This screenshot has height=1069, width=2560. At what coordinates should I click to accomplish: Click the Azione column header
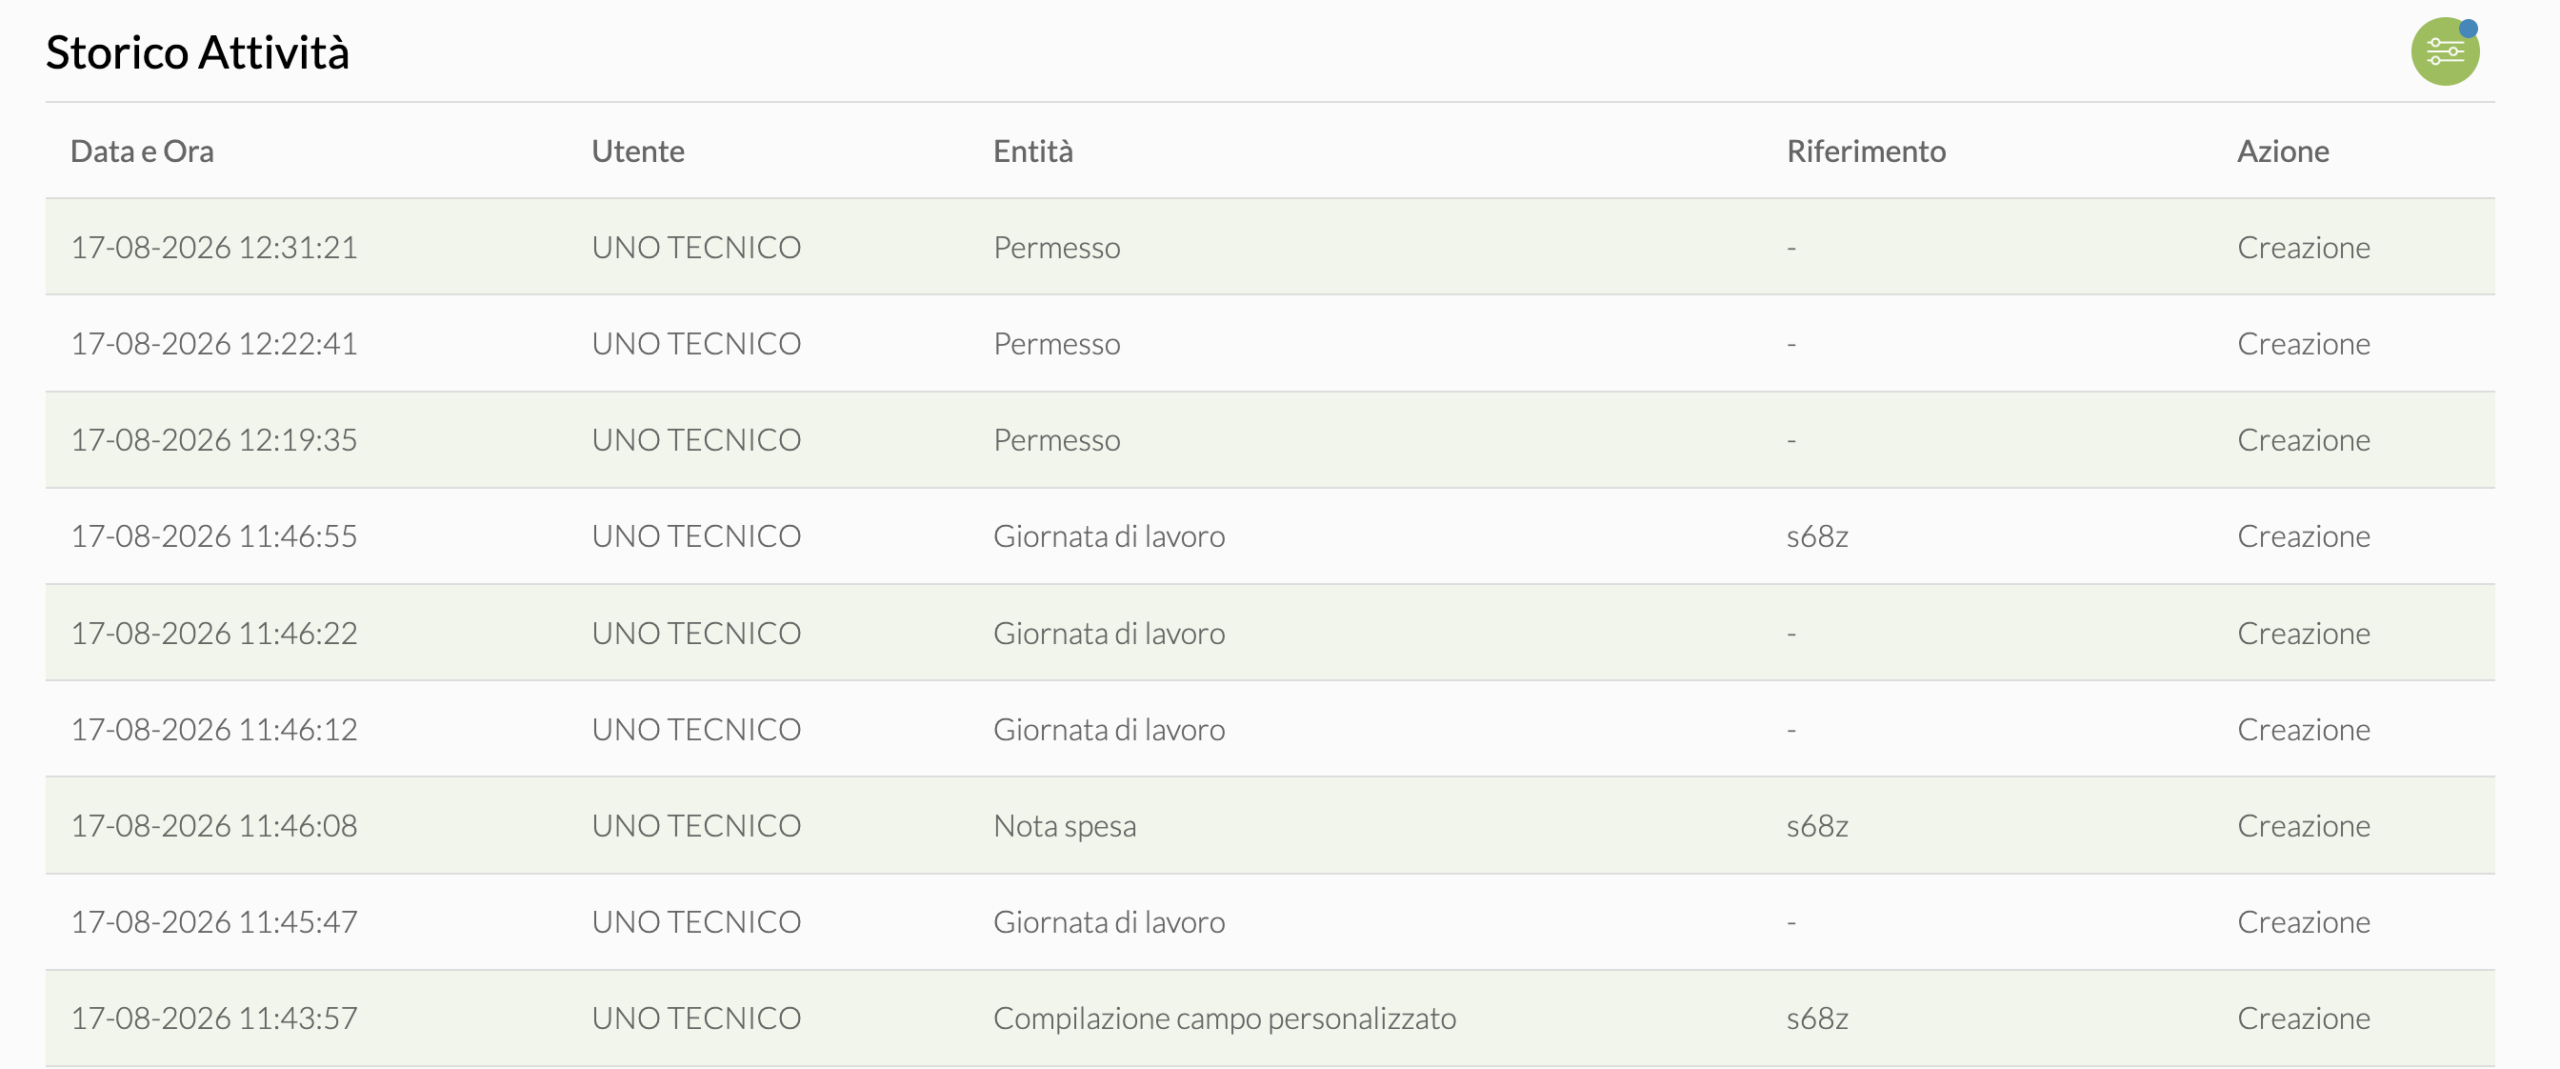coord(2283,151)
